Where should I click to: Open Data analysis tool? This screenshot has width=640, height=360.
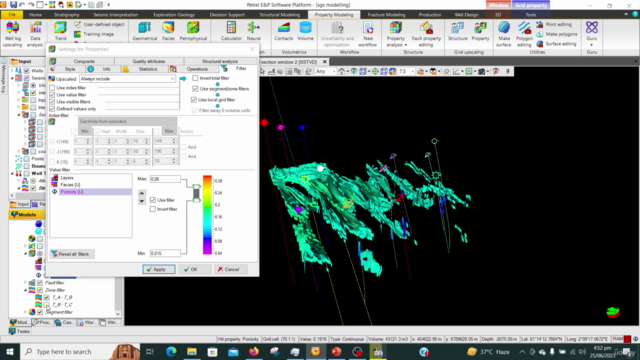click(x=36, y=33)
